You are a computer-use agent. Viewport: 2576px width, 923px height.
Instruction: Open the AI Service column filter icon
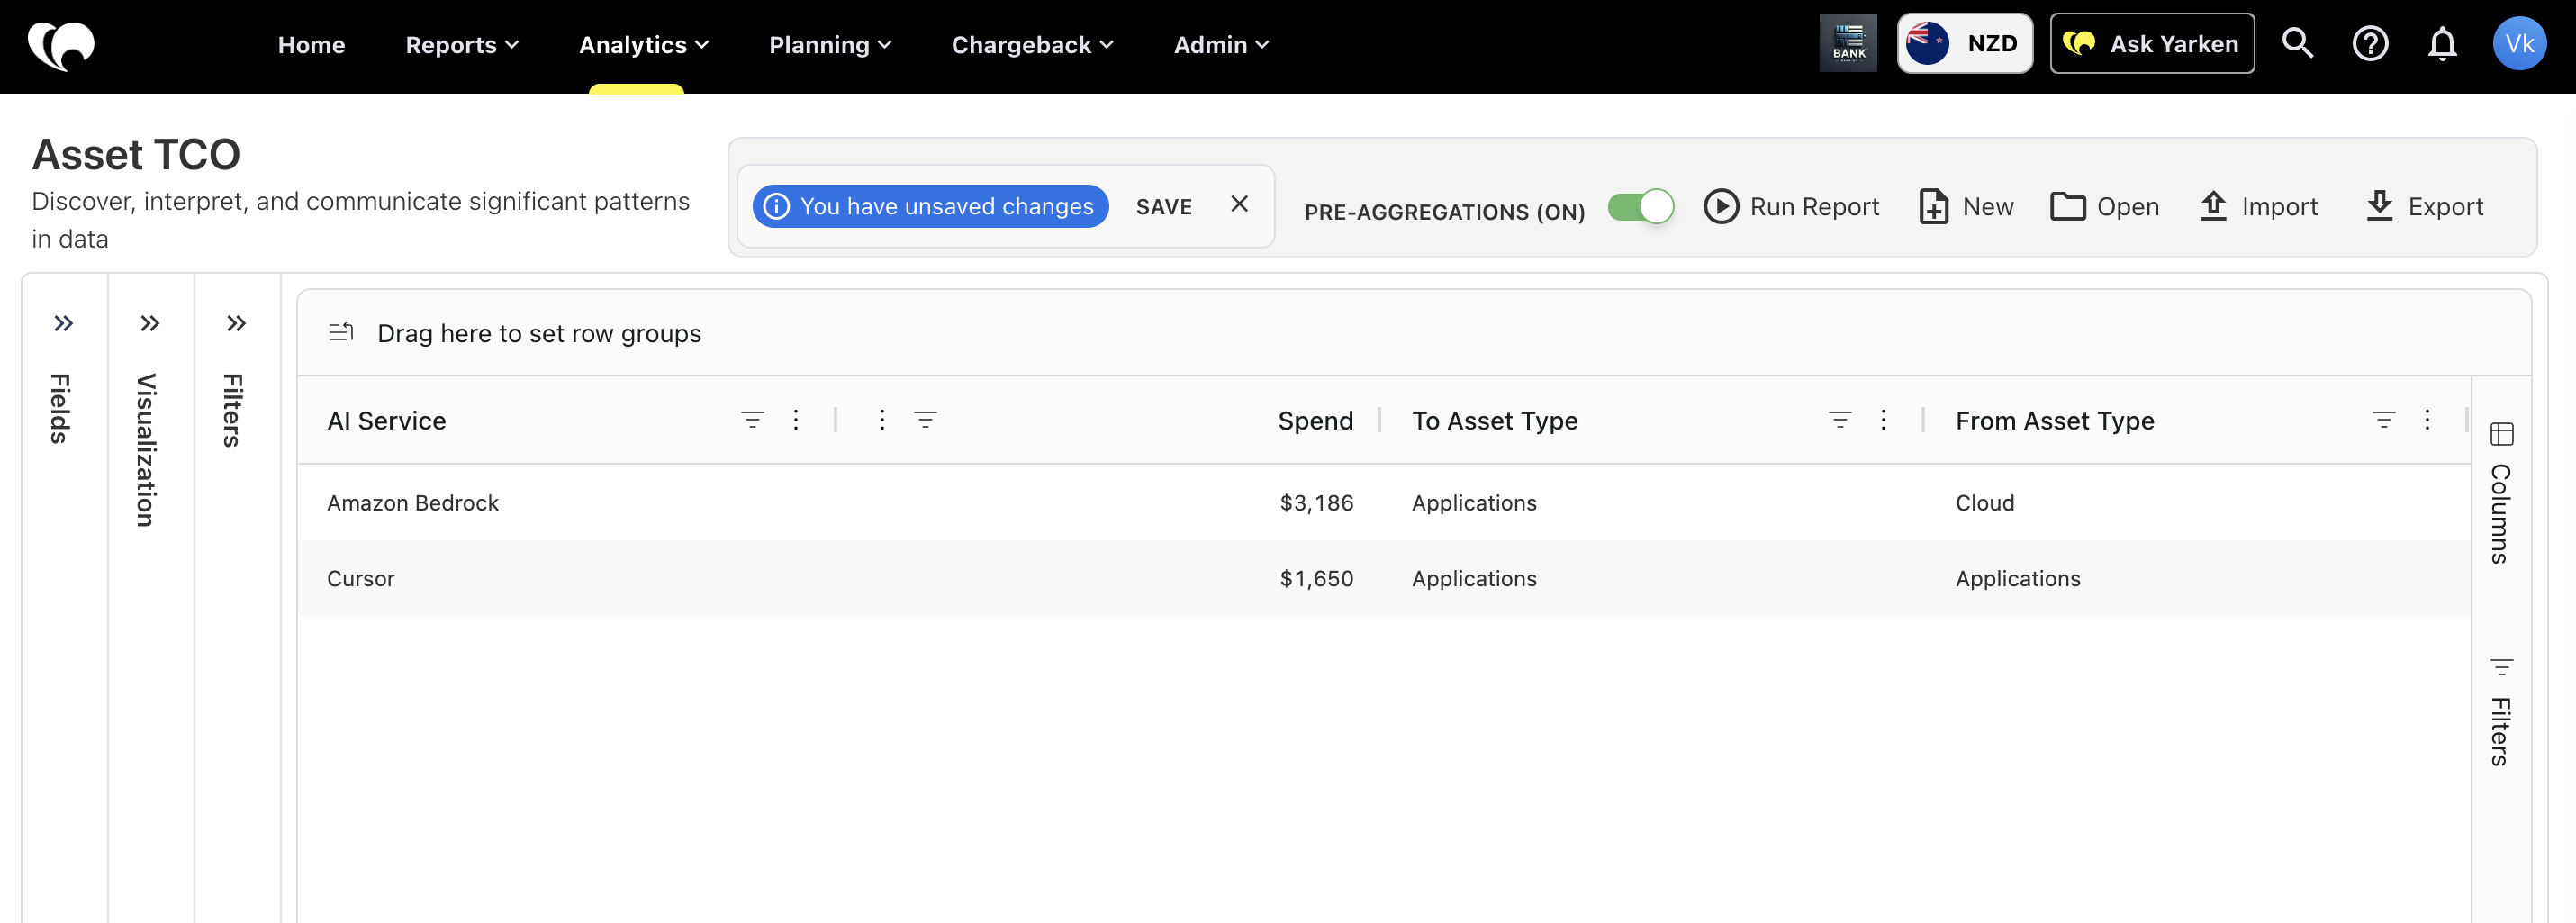click(752, 420)
